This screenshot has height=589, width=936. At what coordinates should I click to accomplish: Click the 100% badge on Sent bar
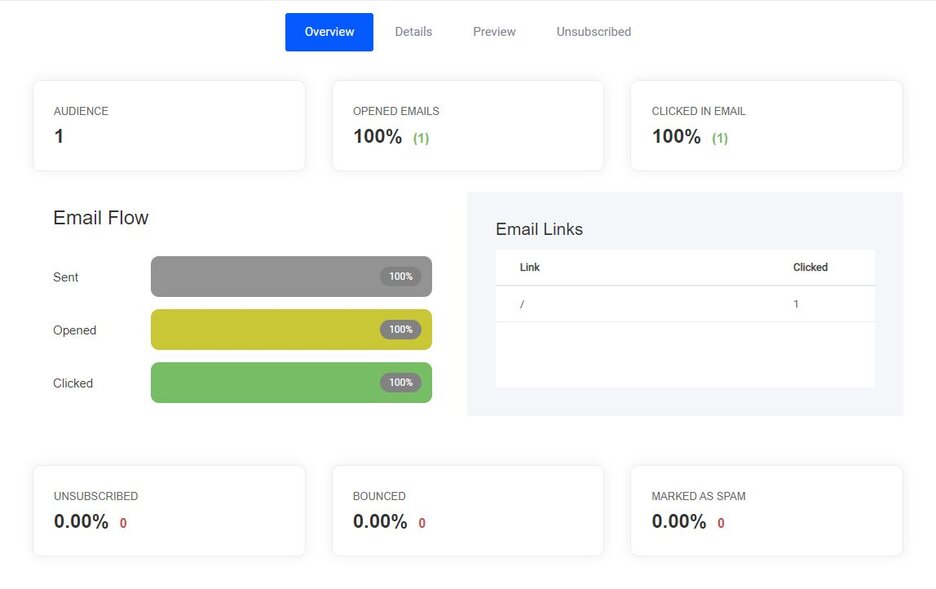pyautogui.click(x=401, y=276)
